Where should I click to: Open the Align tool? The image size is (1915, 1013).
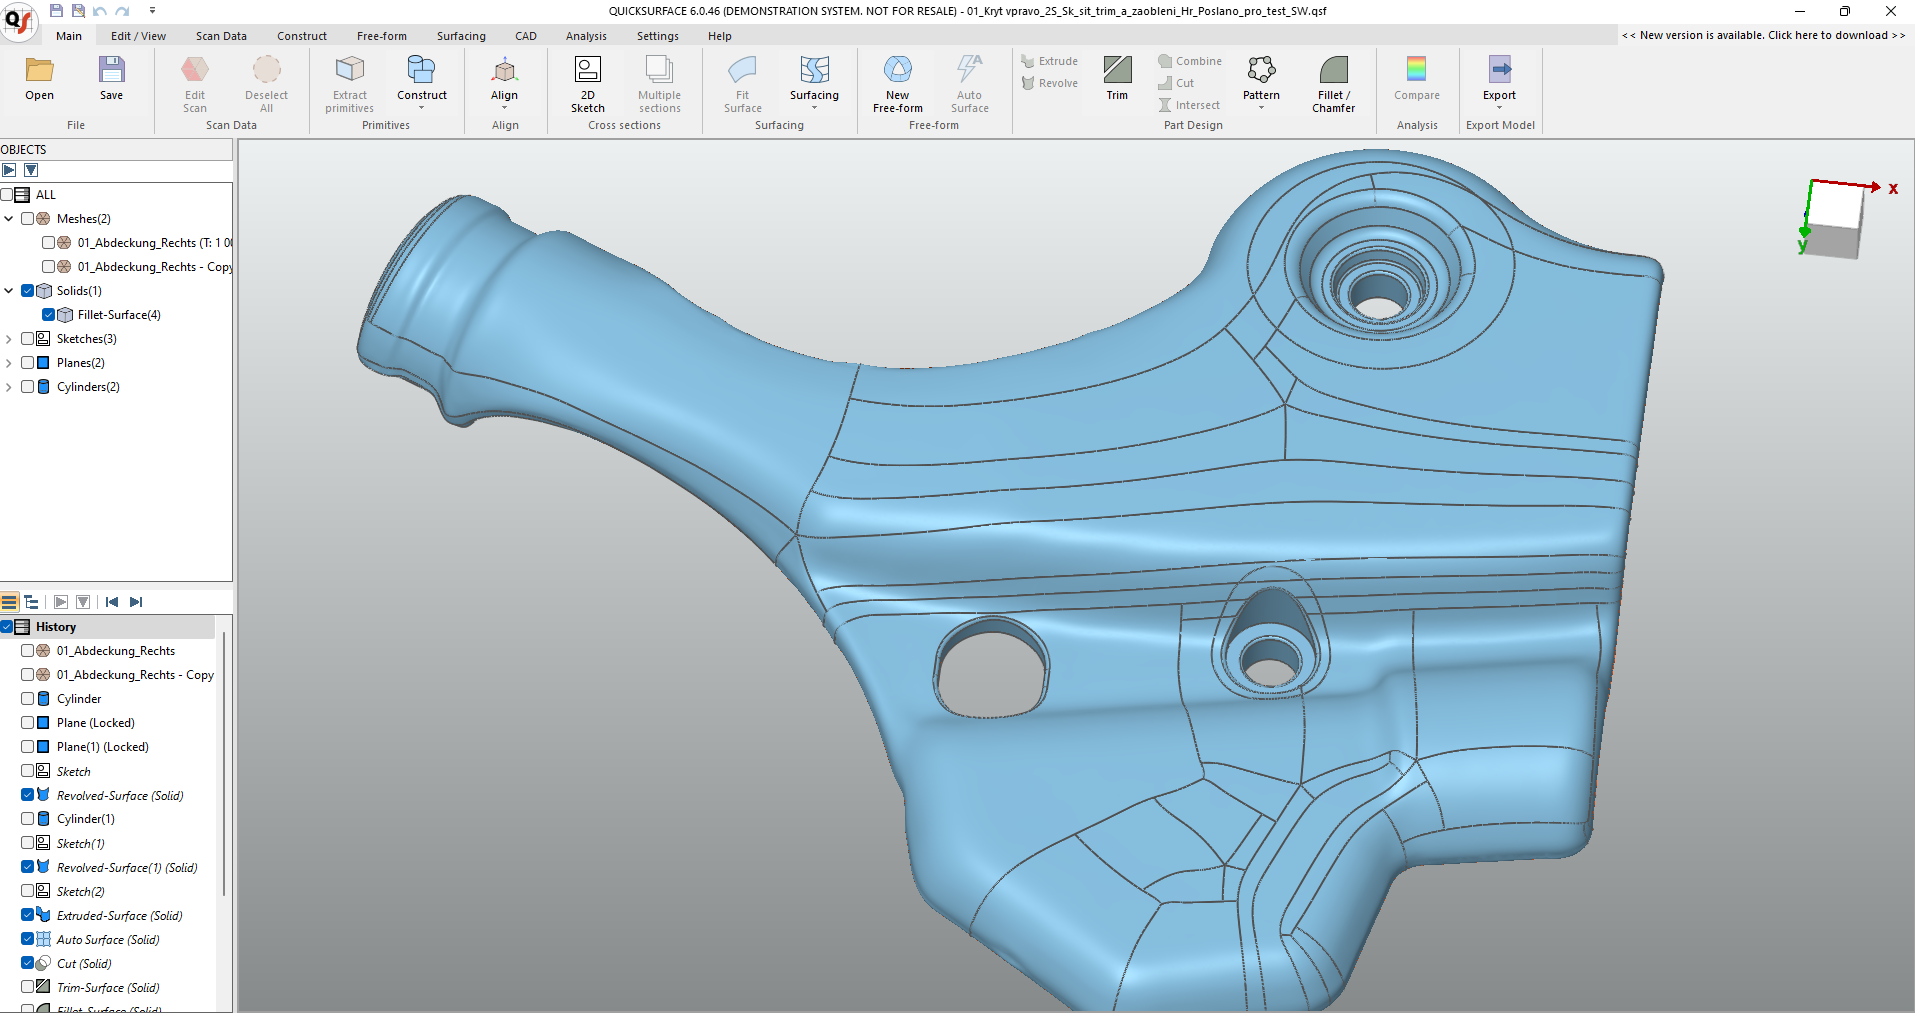pyautogui.click(x=505, y=79)
